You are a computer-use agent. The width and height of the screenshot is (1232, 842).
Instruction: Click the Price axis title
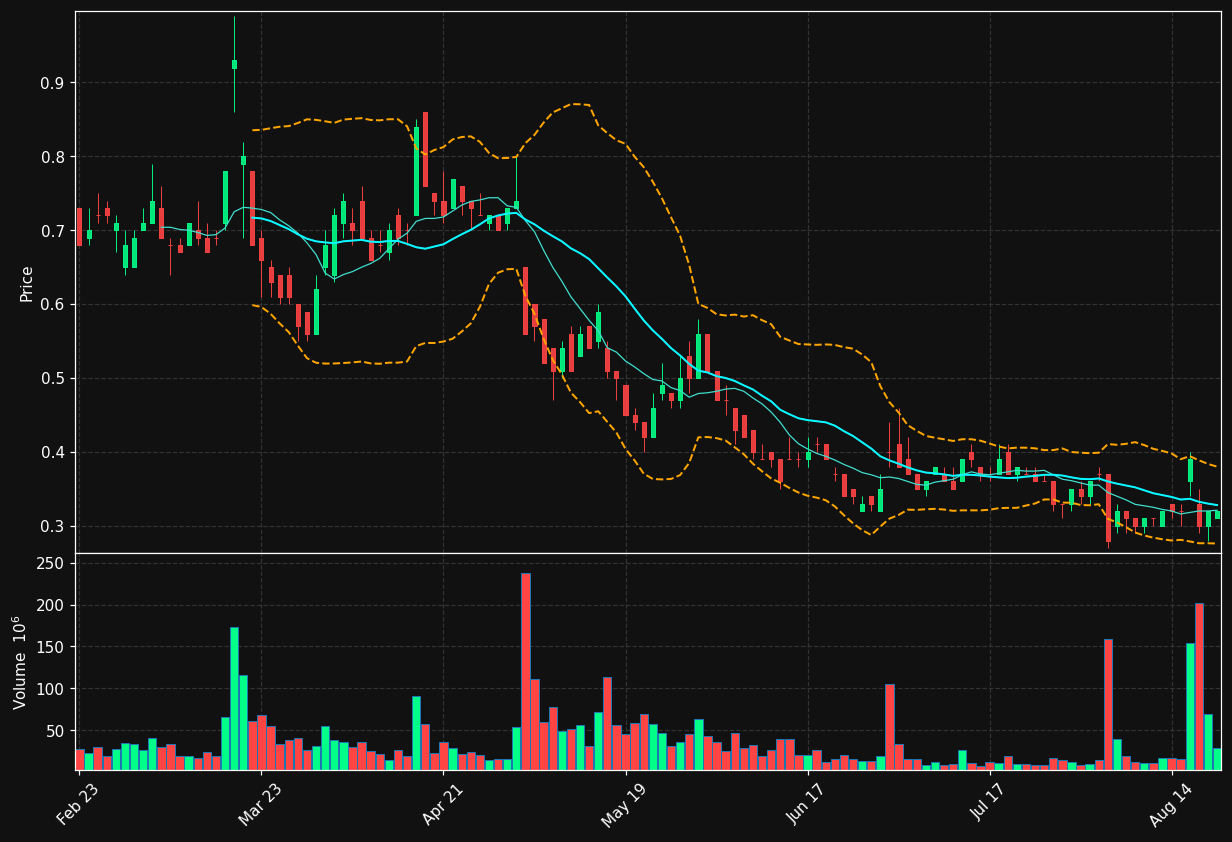[27, 283]
